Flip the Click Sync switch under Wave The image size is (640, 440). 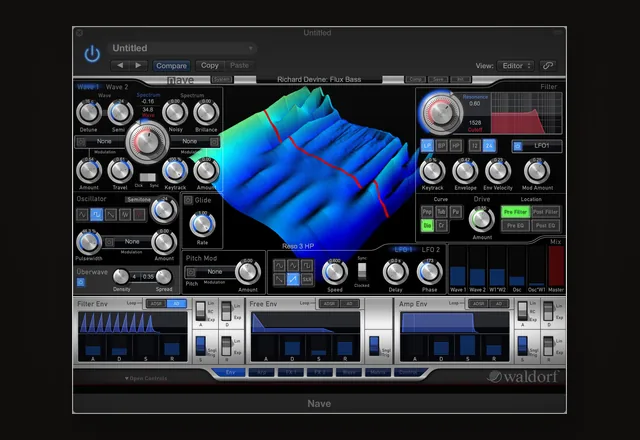coord(147,177)
